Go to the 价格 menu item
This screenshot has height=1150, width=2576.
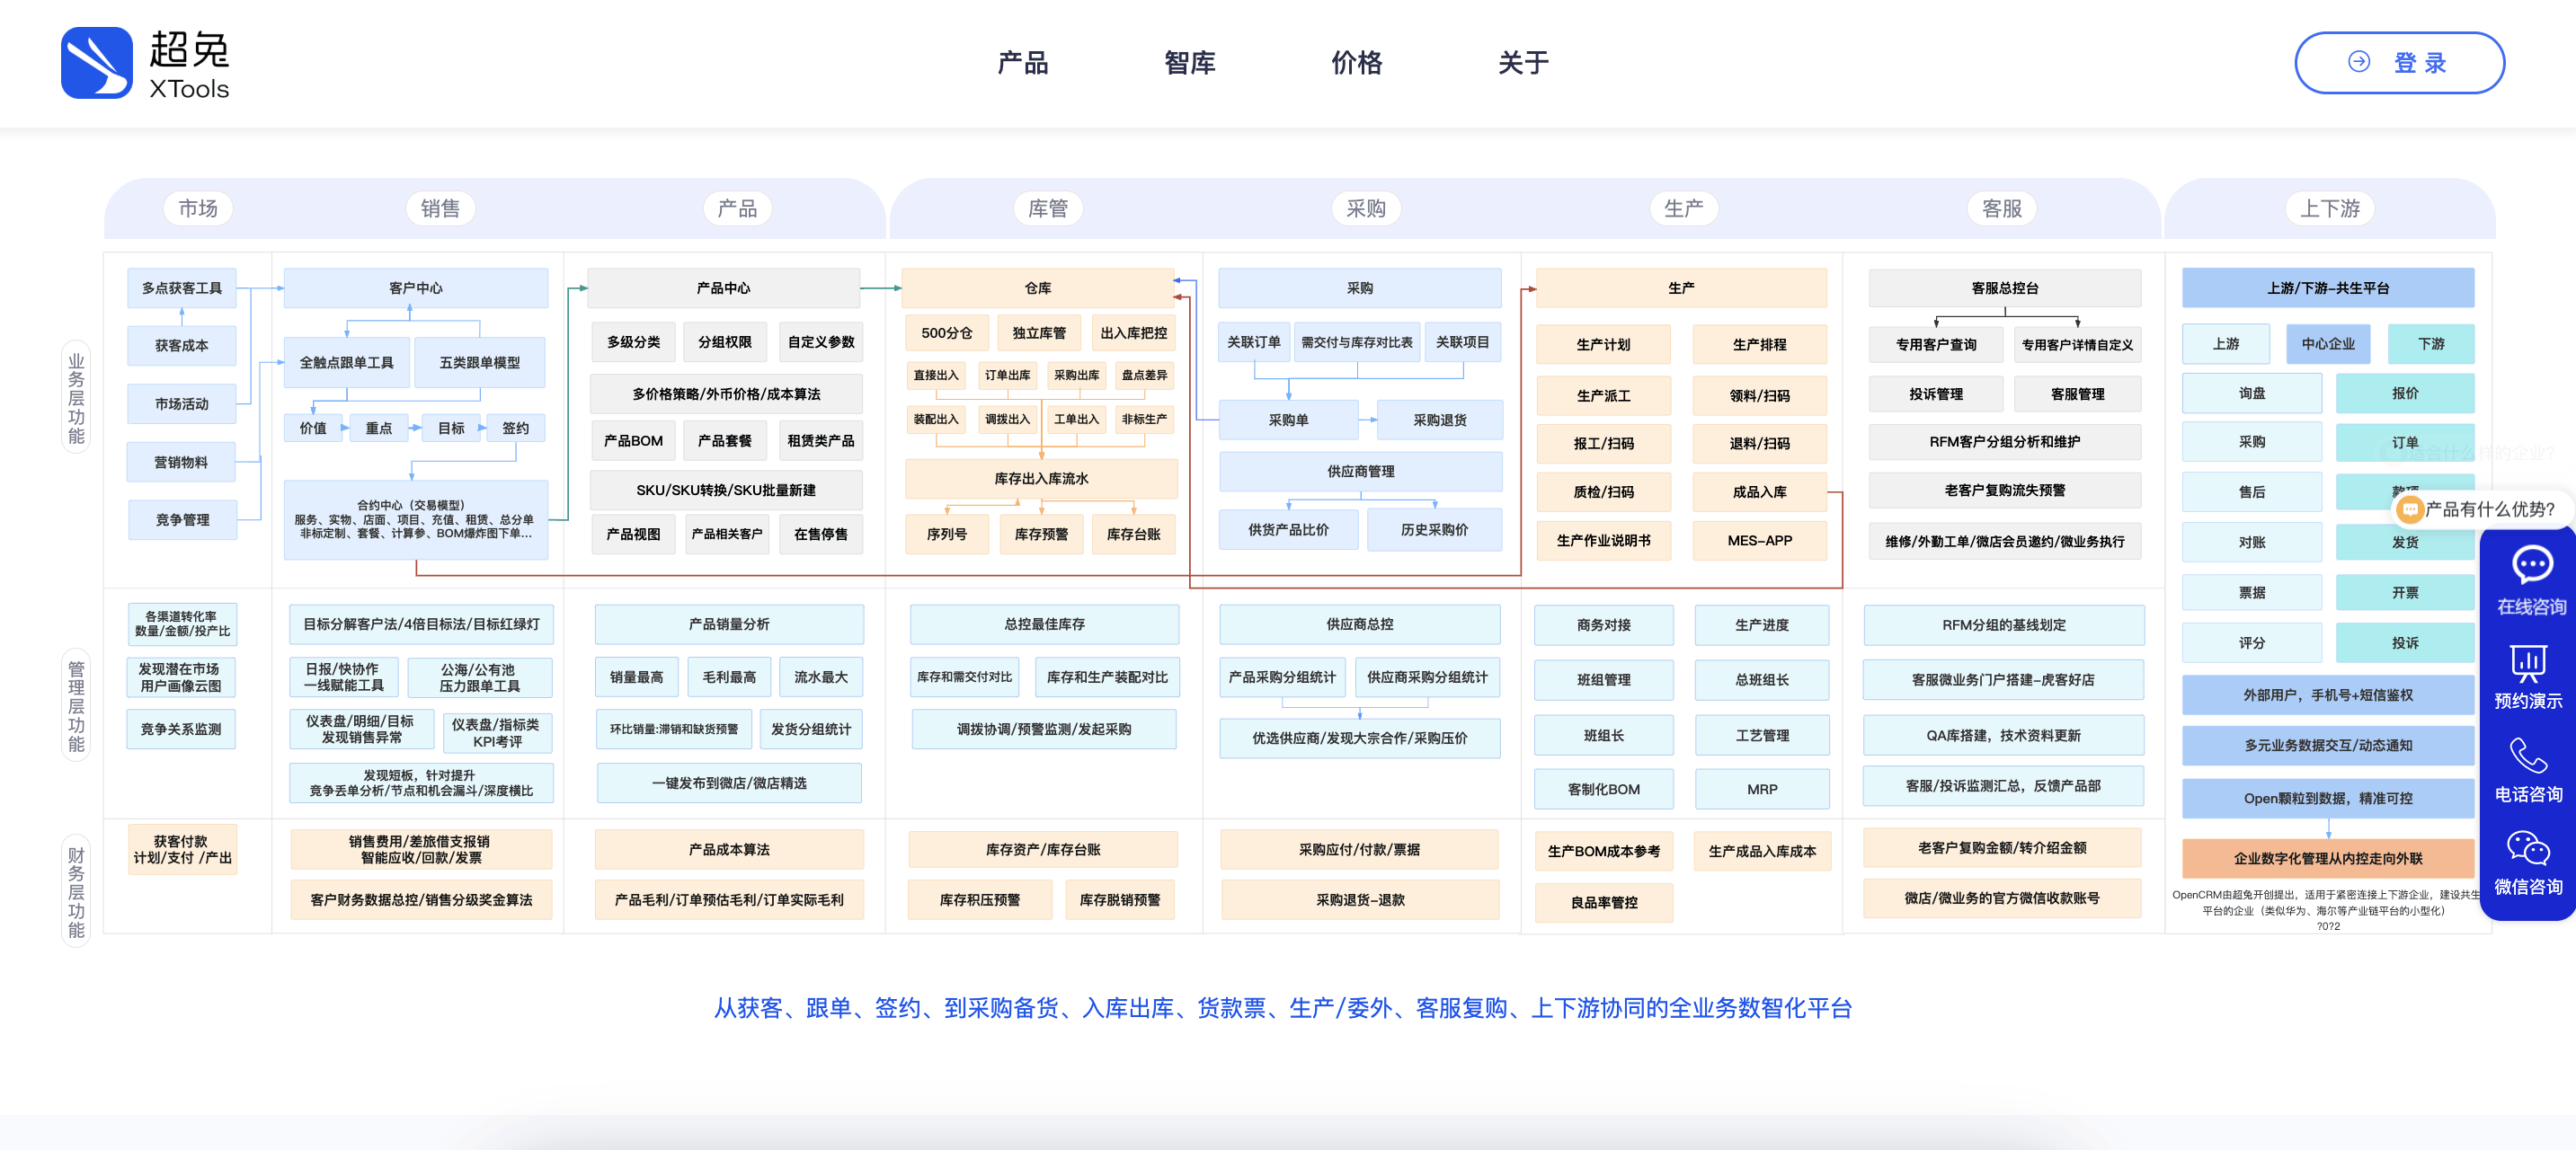pos(1356,63)
